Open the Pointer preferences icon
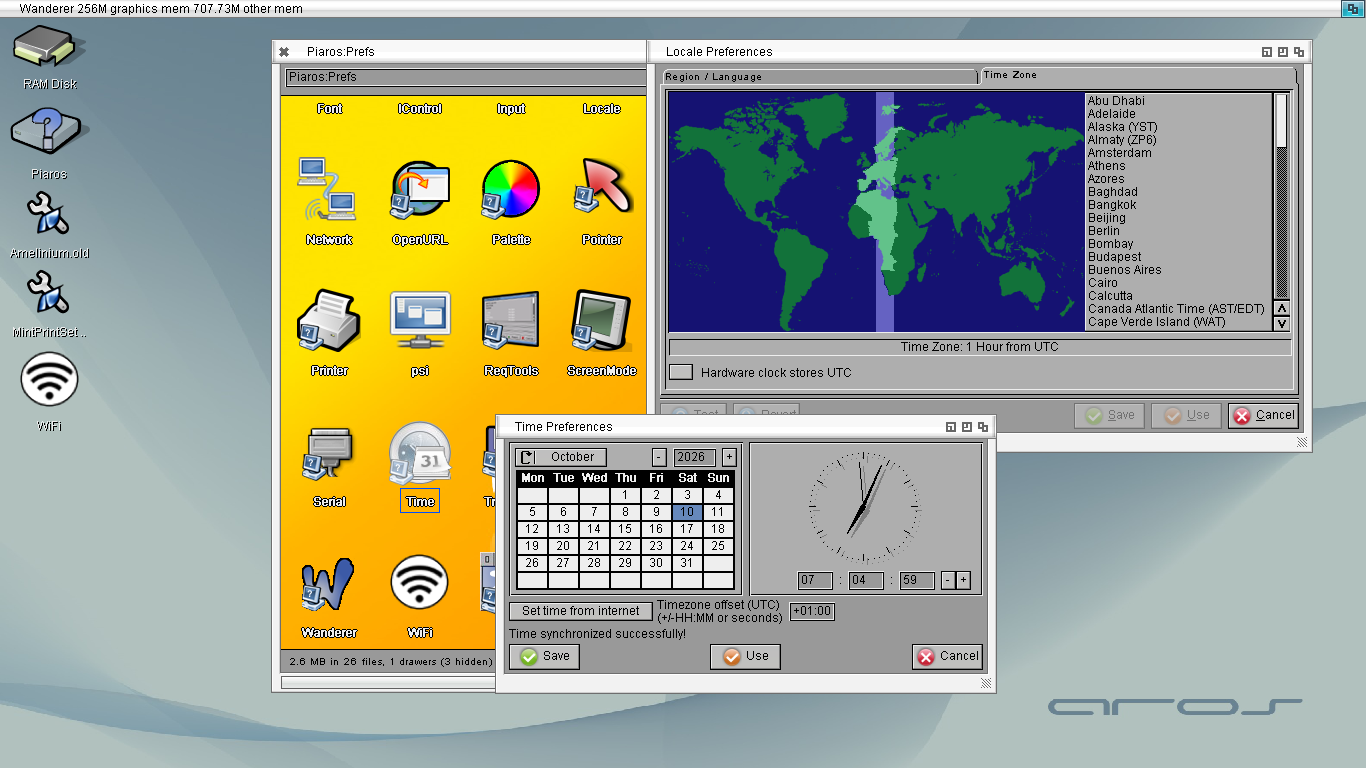This screenshot has height=768, width=1366. click(x=602, y=187)
